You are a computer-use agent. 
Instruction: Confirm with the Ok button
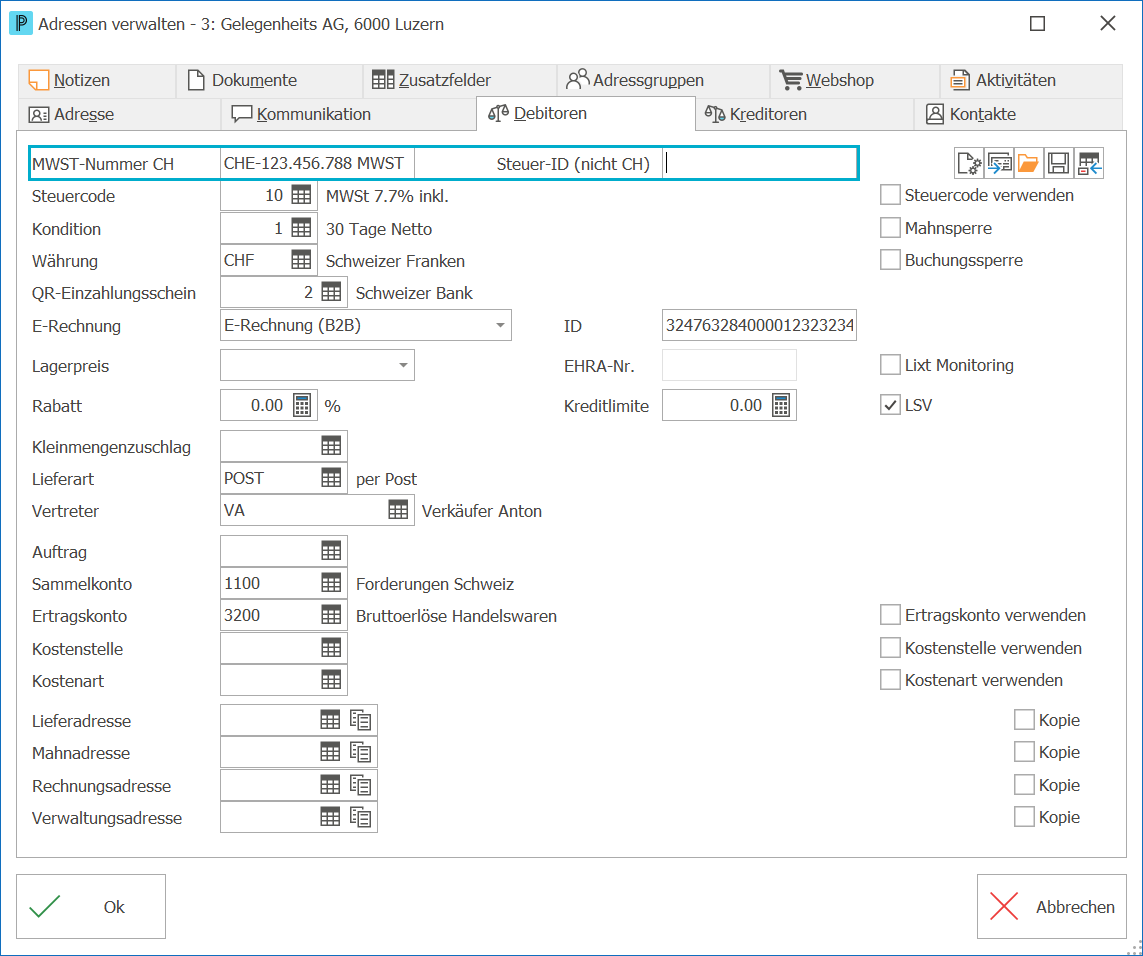pos(91,906)
